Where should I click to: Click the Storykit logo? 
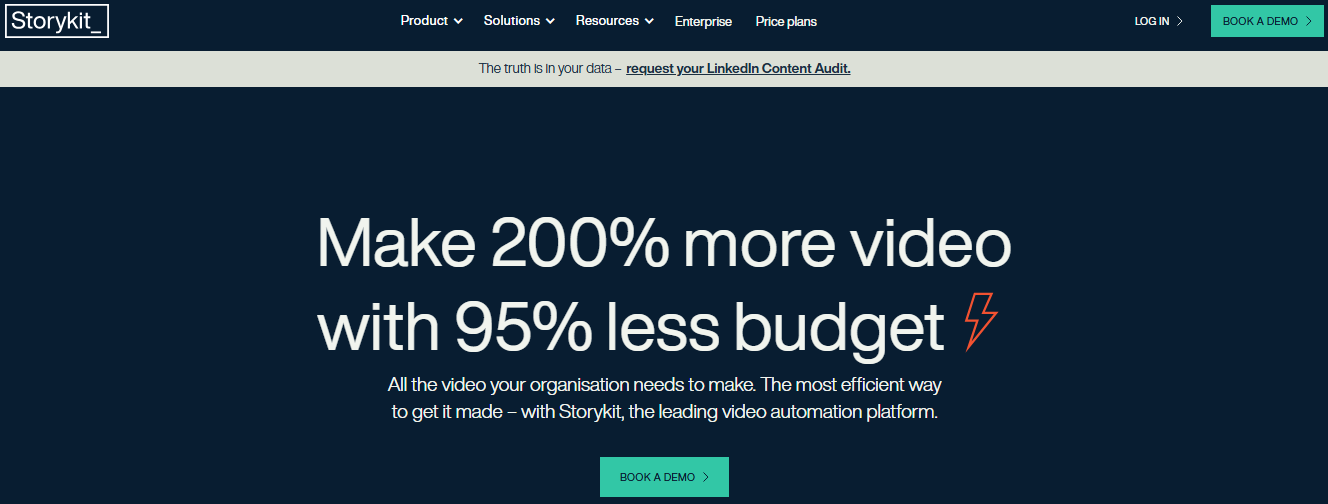(57, 21)
